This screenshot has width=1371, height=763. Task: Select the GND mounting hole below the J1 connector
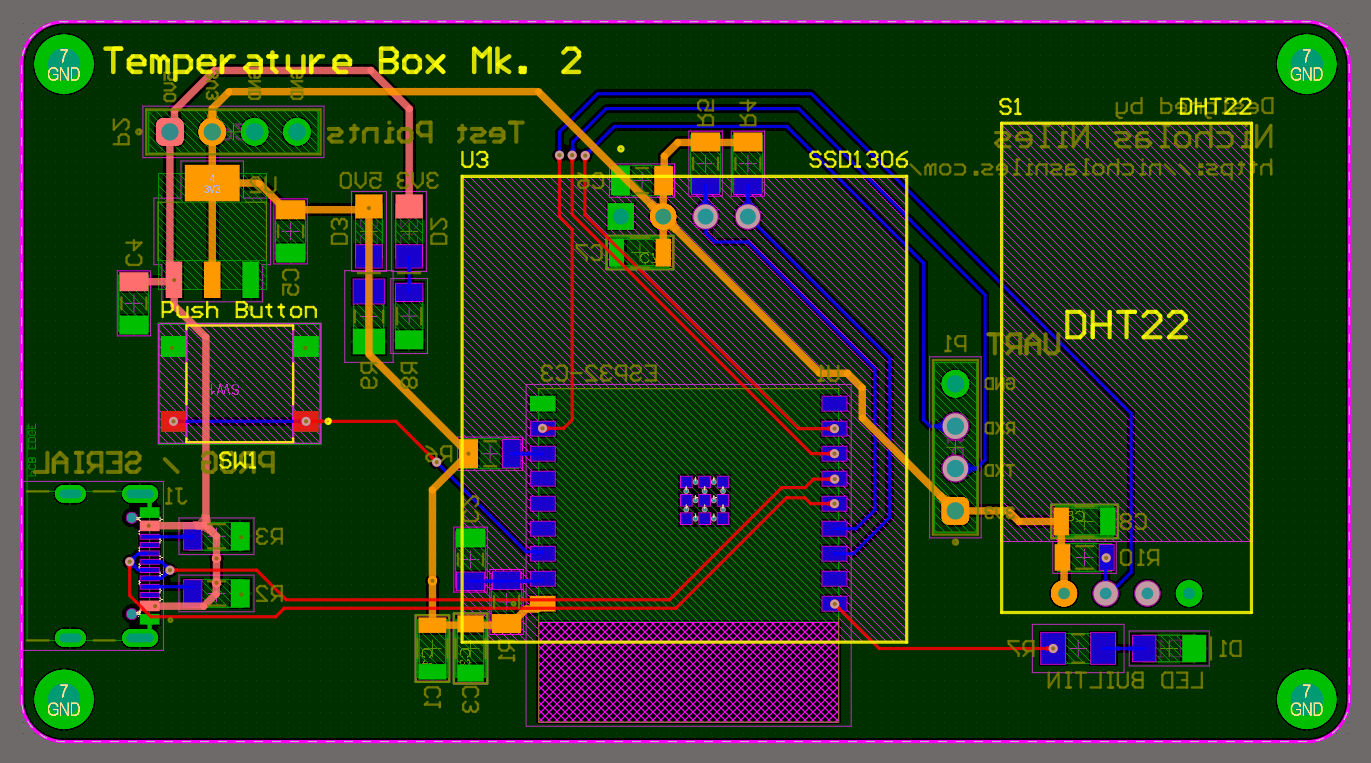(64, 700)
